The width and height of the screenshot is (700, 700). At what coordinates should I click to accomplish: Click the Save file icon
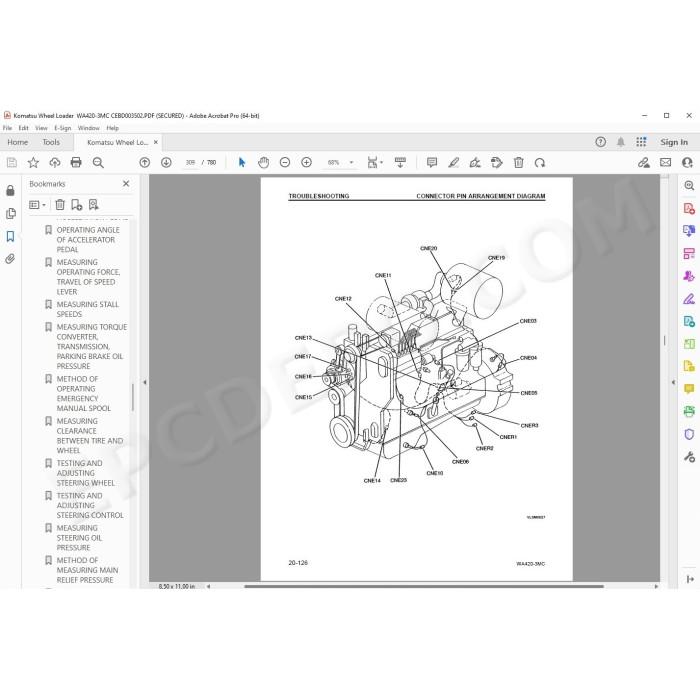[12, 162]
